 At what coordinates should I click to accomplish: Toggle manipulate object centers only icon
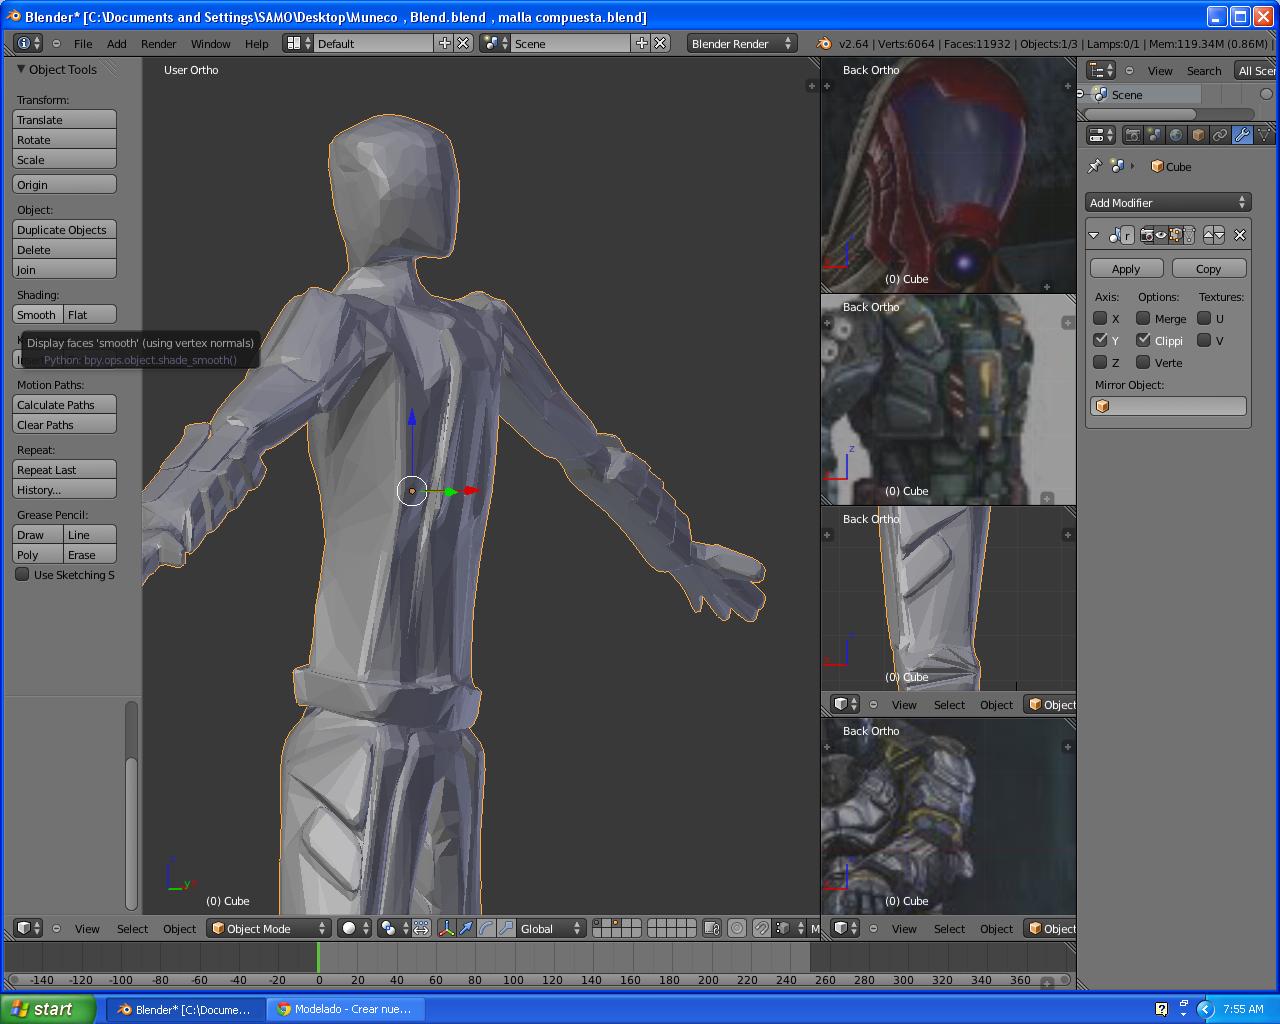click(x=421, y=928)
